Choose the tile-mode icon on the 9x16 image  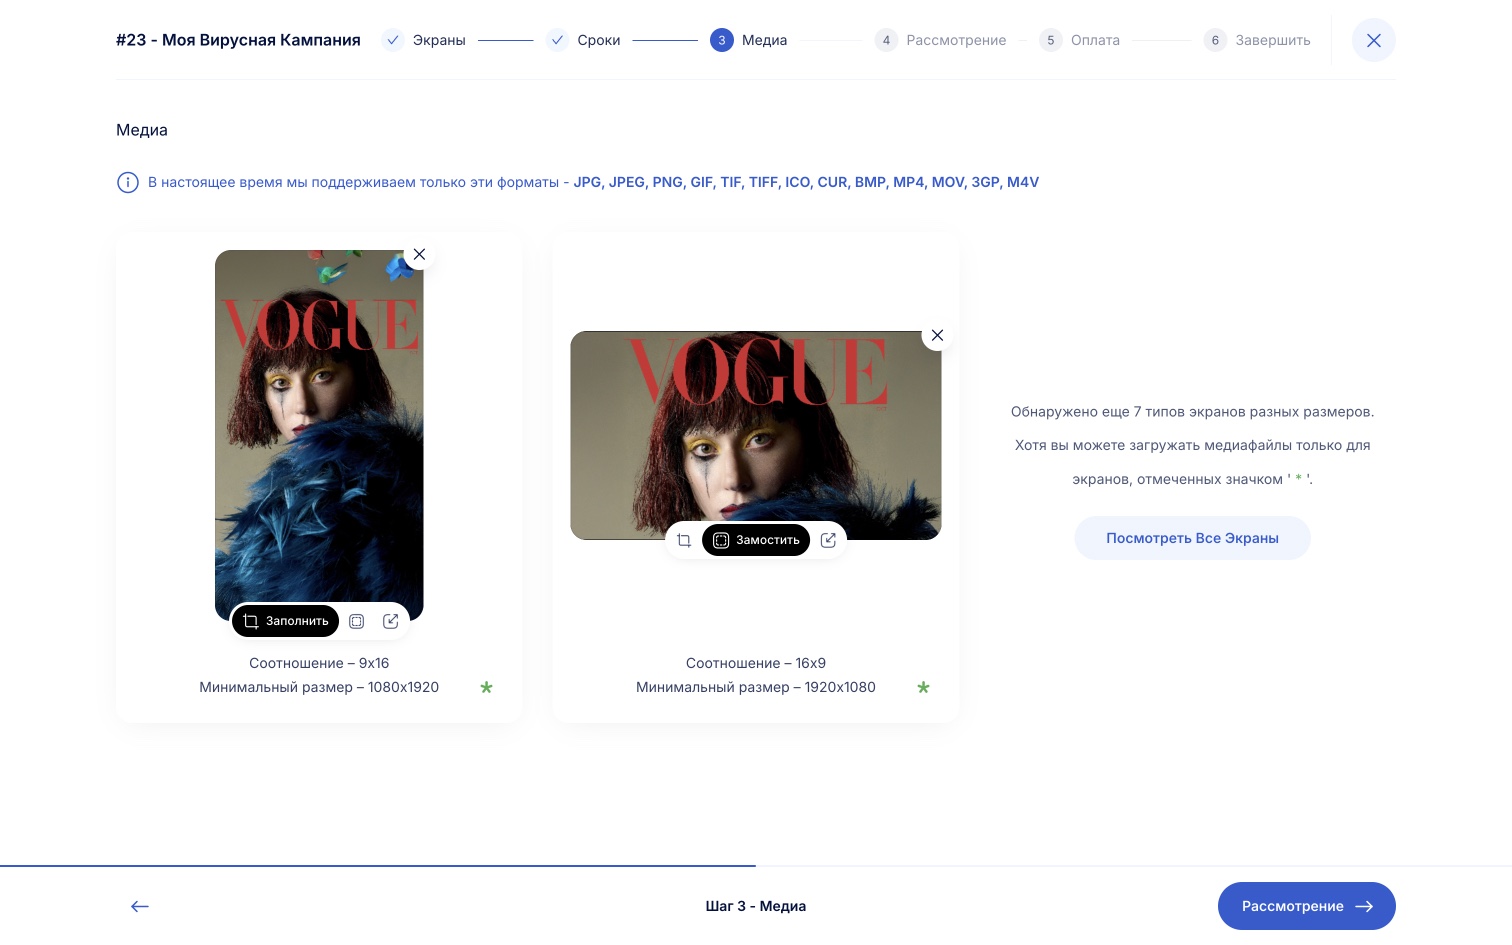357,621
